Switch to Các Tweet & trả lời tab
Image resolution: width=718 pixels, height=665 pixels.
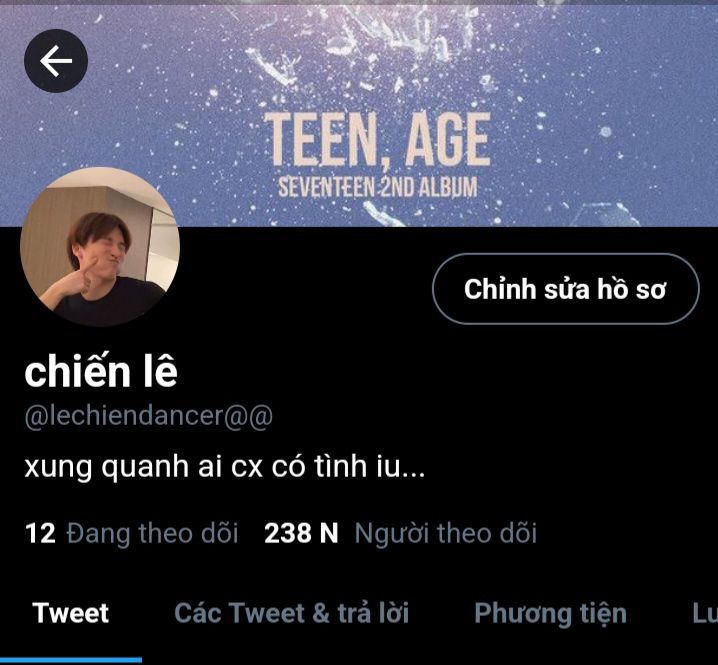292,613
